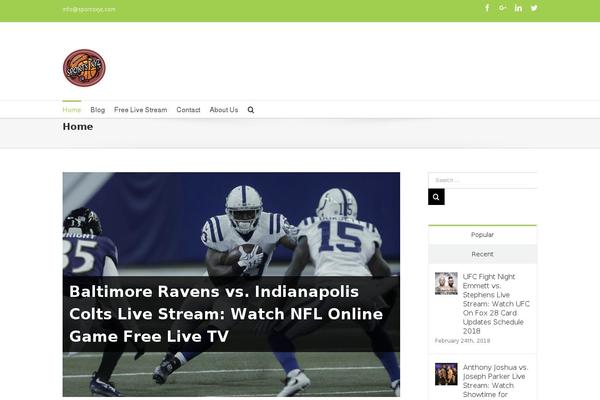This screenshot has width=600, height=400.
Task: Open the Free Live Stream menu item
Action: tap(140, 110)
